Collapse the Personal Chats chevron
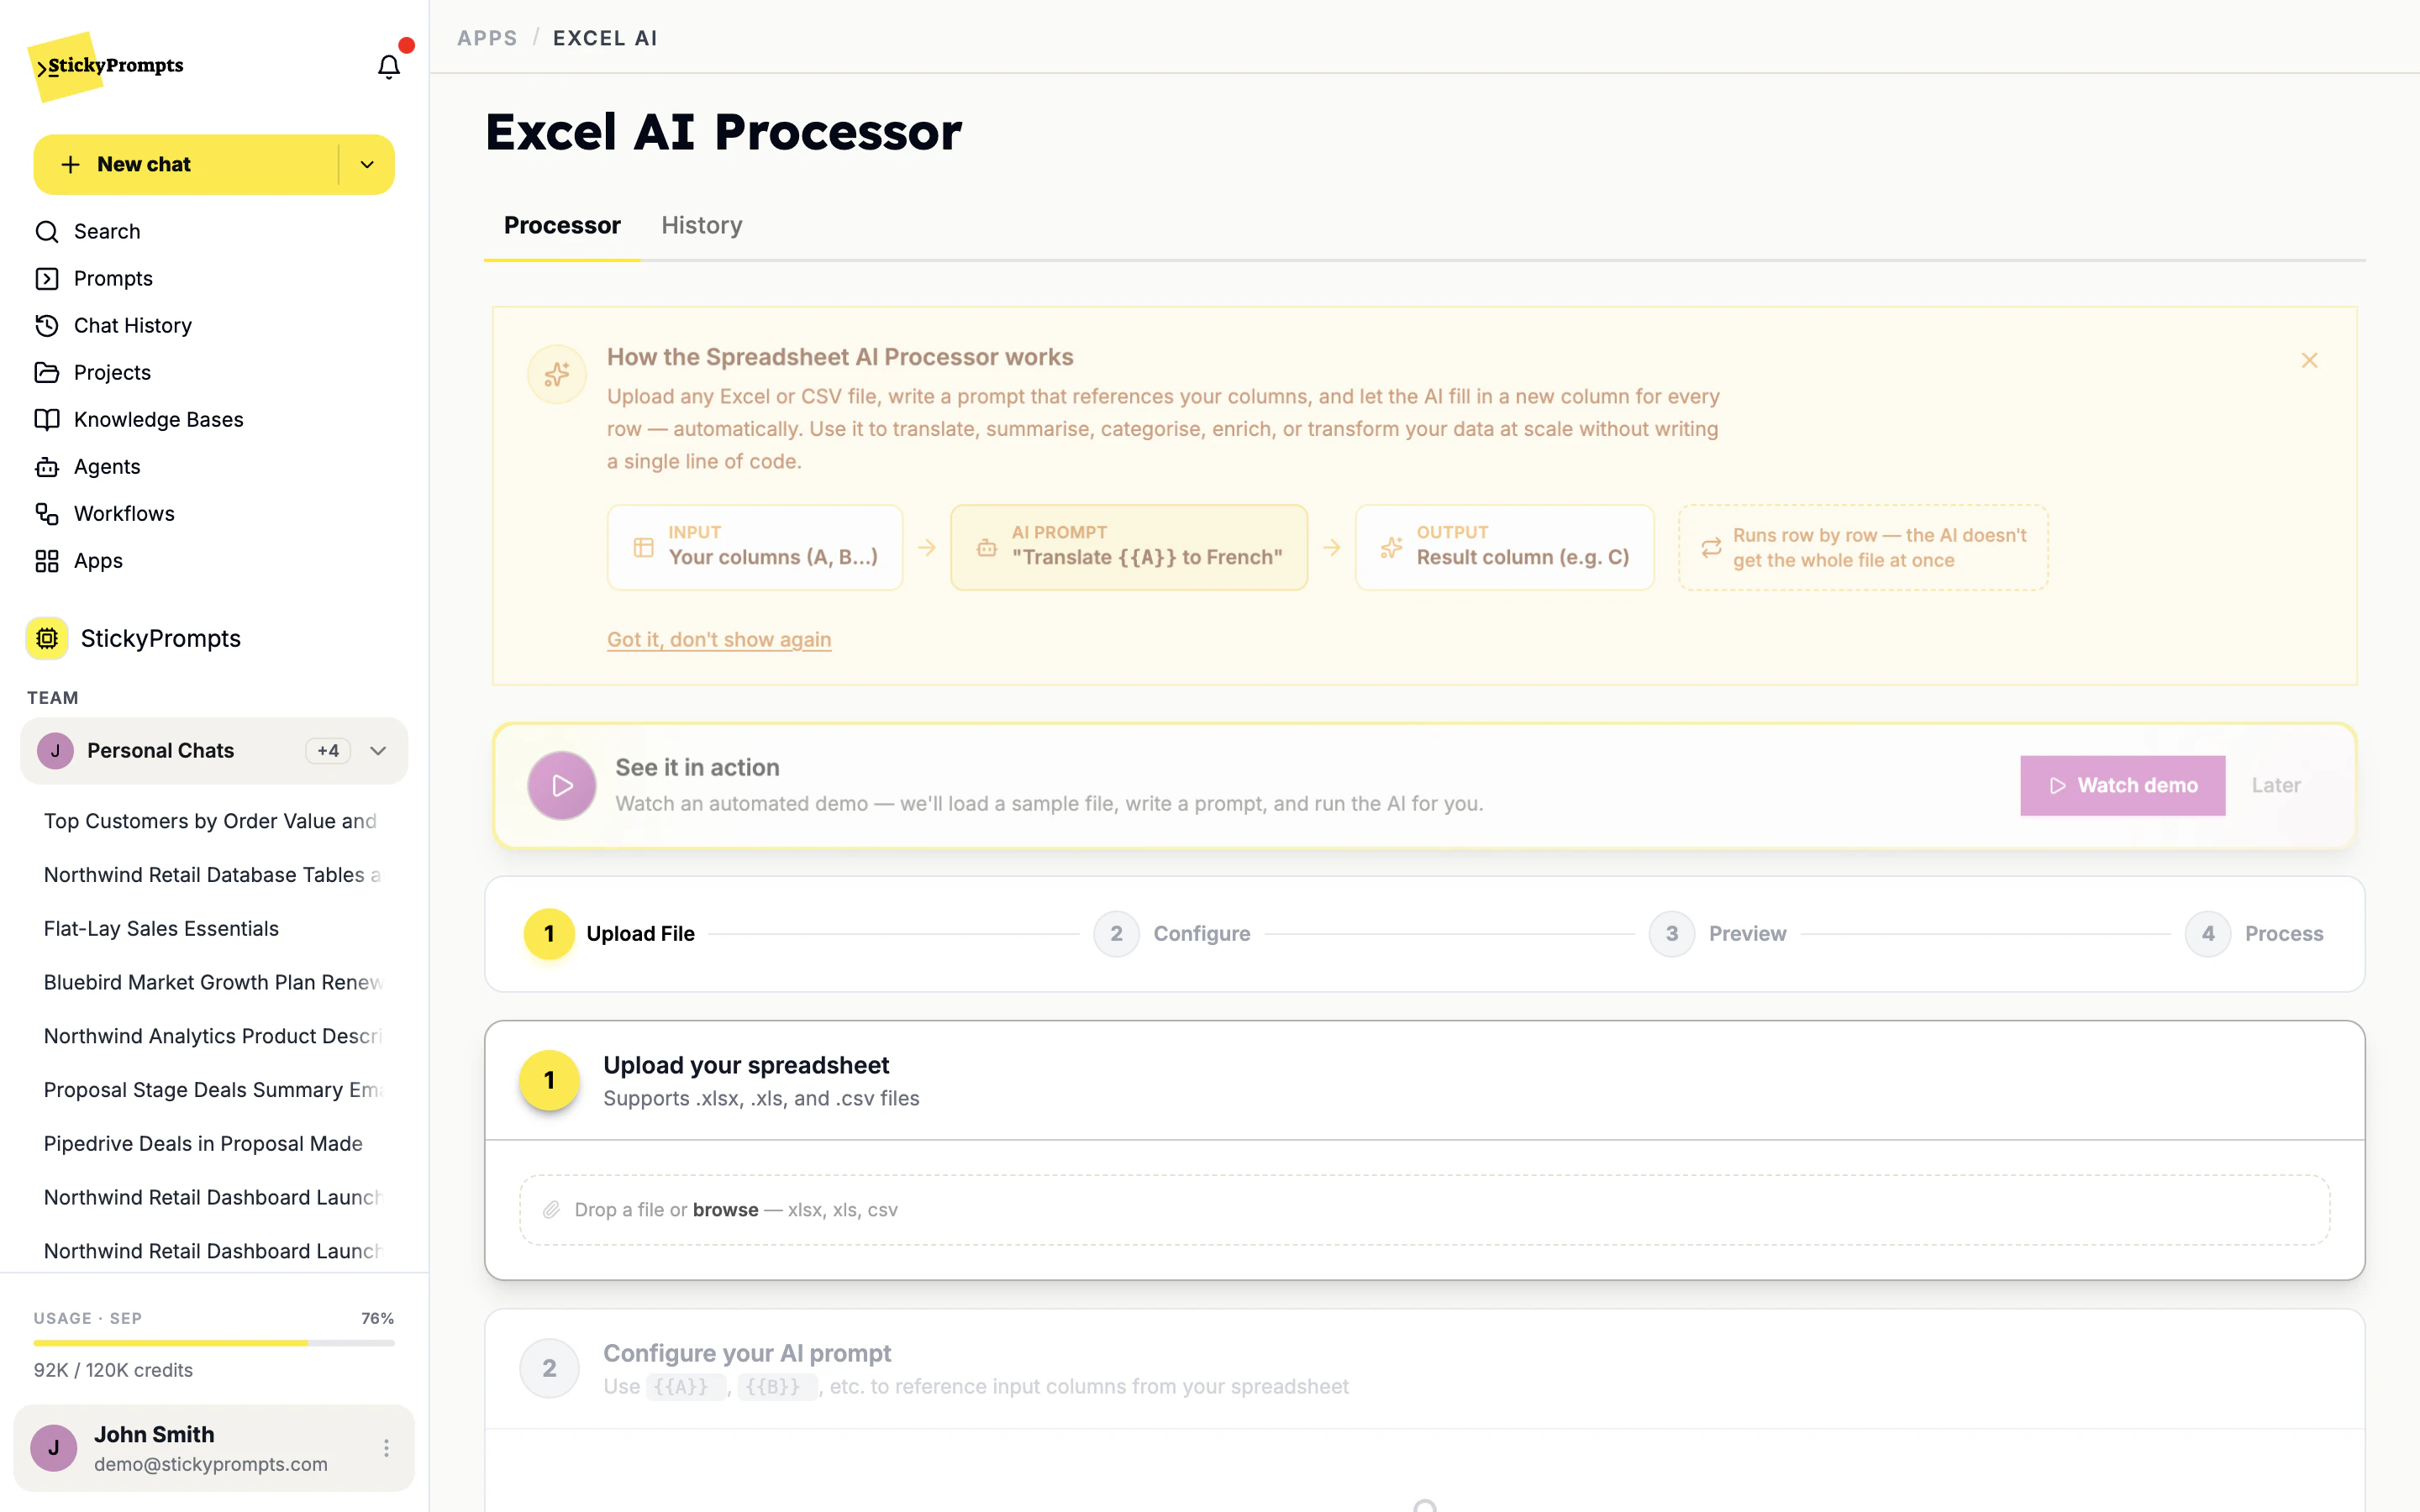2420x1512 pixels. click(x=378, y=751)
